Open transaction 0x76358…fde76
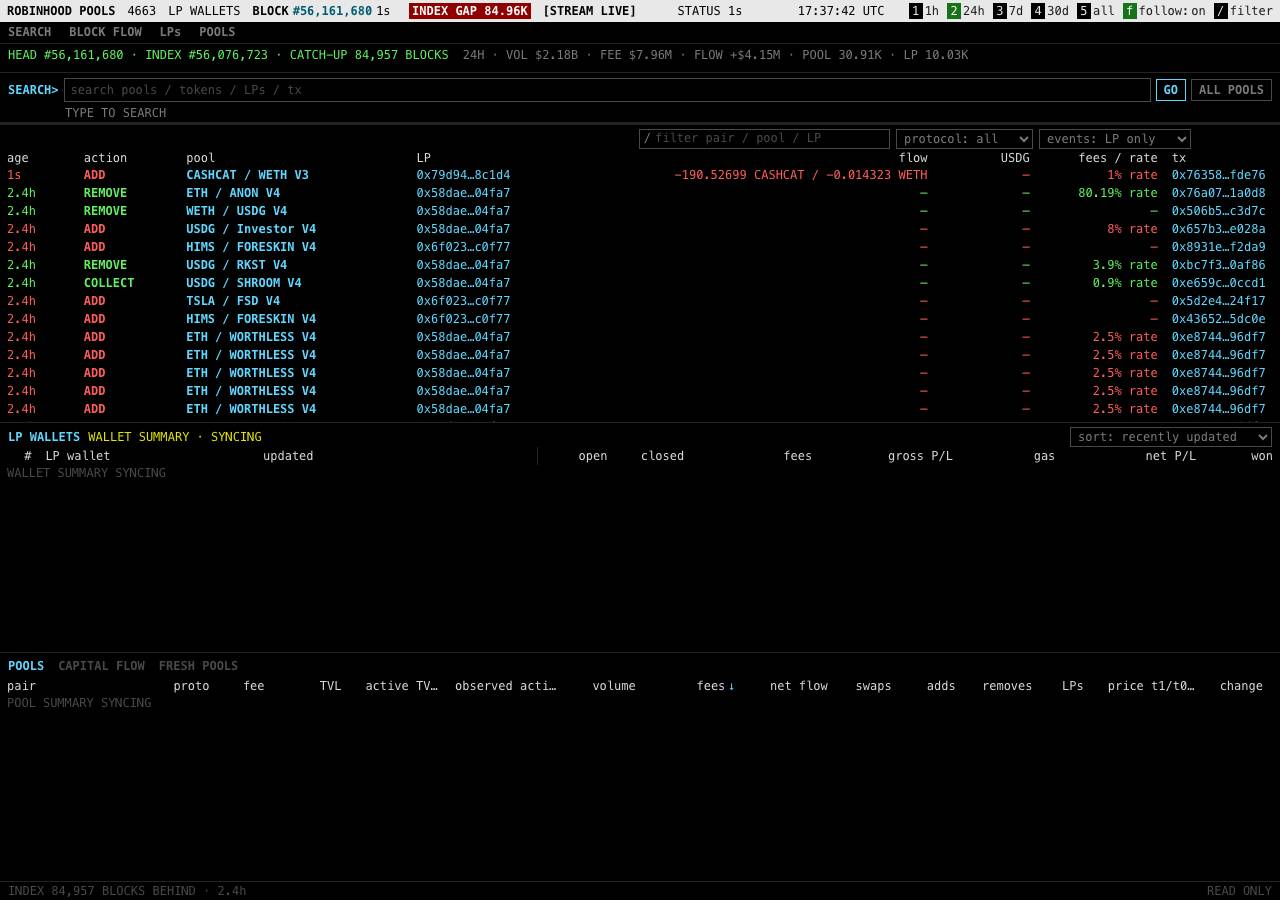The height and width of the screenshot is (900, 1280). point(1218,175)
